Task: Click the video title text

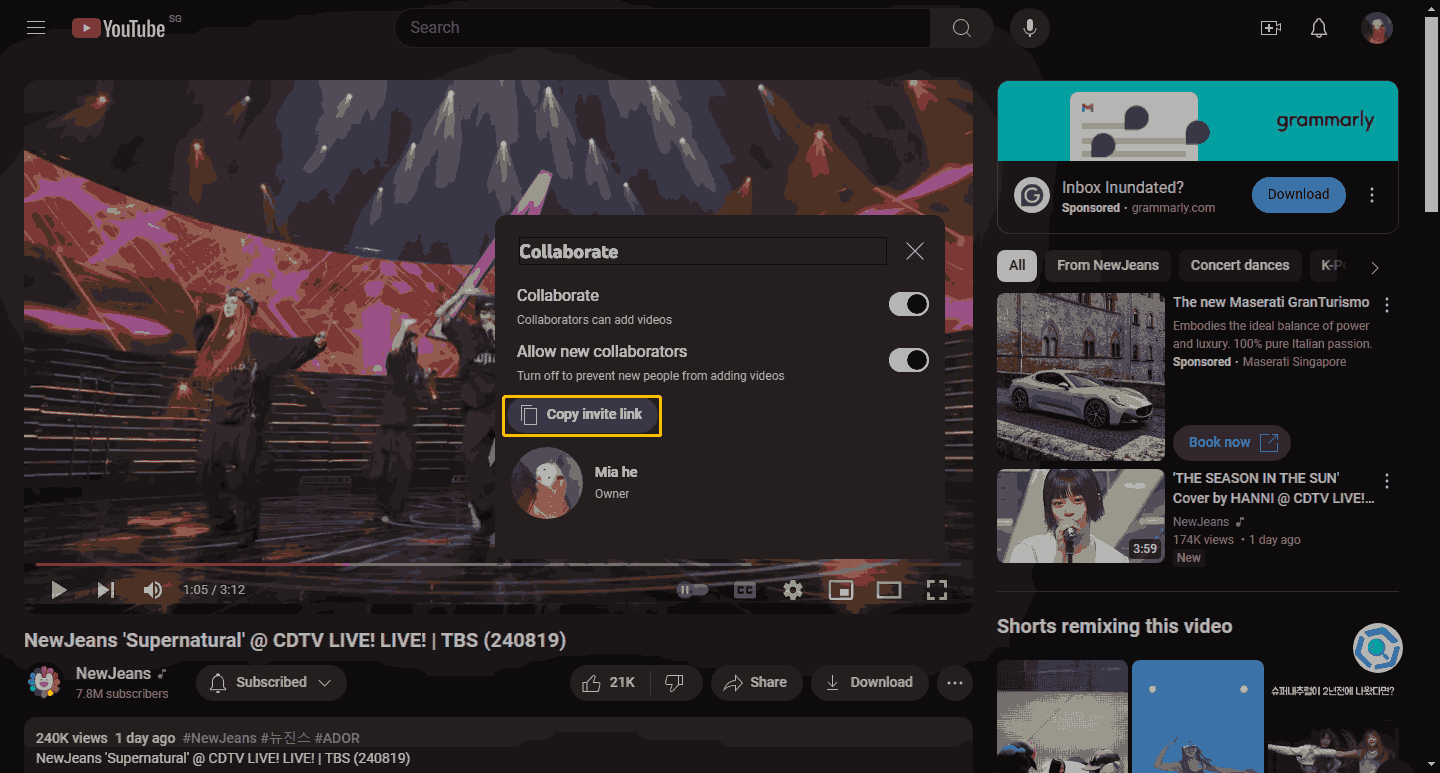Action: click(x=295, y=640)
